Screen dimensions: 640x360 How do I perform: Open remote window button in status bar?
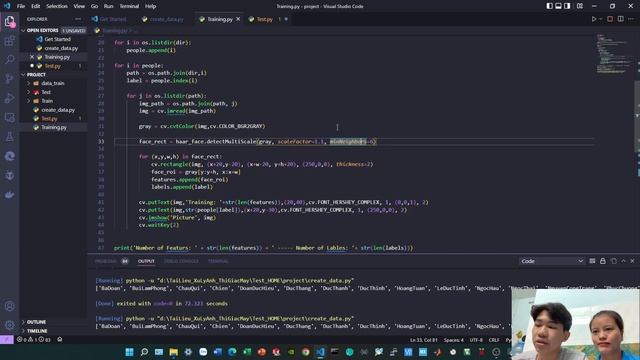click(7, 340)
